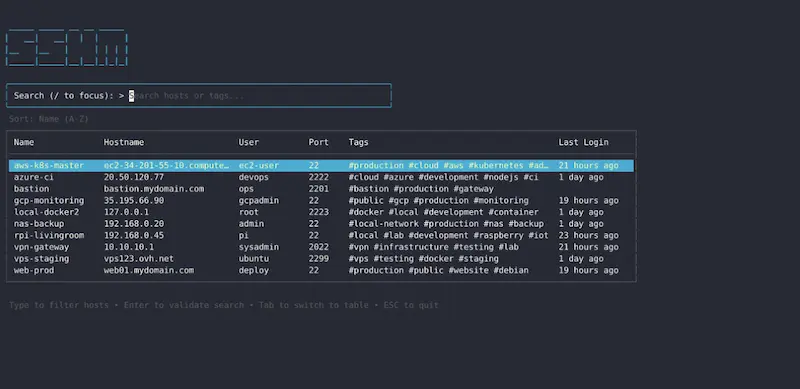Click hostname web01.mydomain.com
The image size is (800, 389).
tap(148, 270)
